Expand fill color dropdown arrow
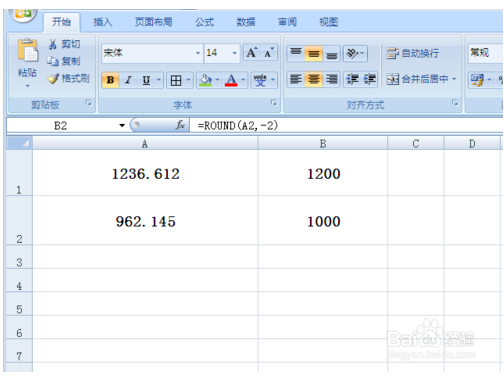This screenshot has height=382, width=504. tap(217, 80)
